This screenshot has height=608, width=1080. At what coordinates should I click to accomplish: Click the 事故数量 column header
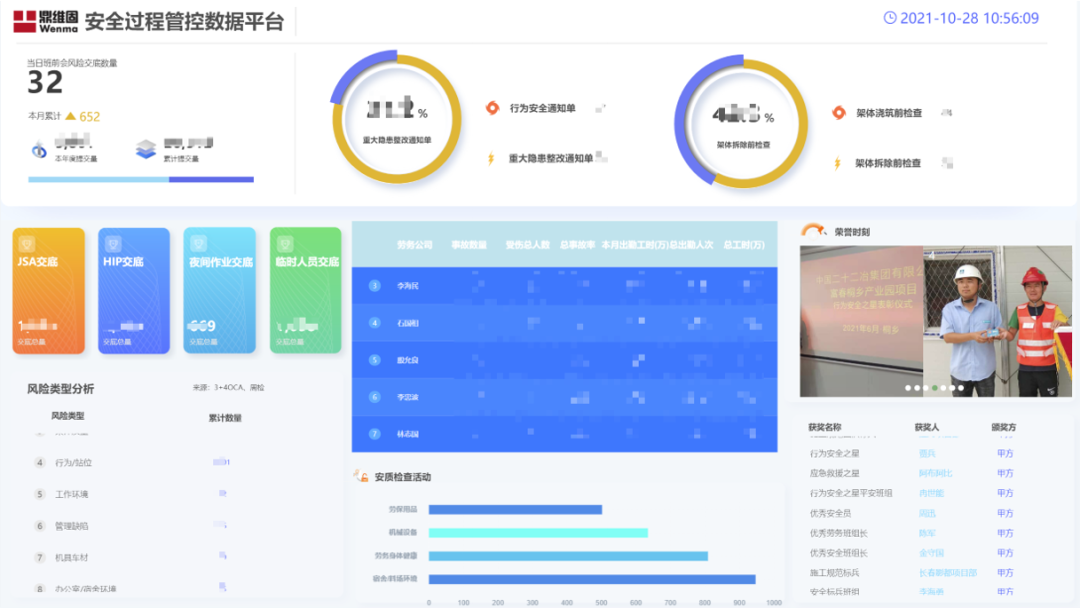pyautogui.click(x=469, y=244)
